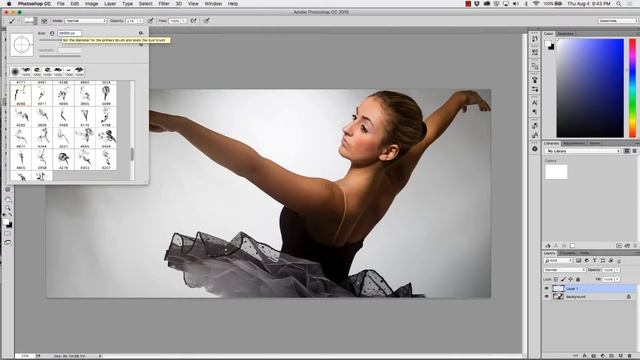Open the brush Opacity slider arrow
The image size is (640, 360).
[x=141, y=21]
